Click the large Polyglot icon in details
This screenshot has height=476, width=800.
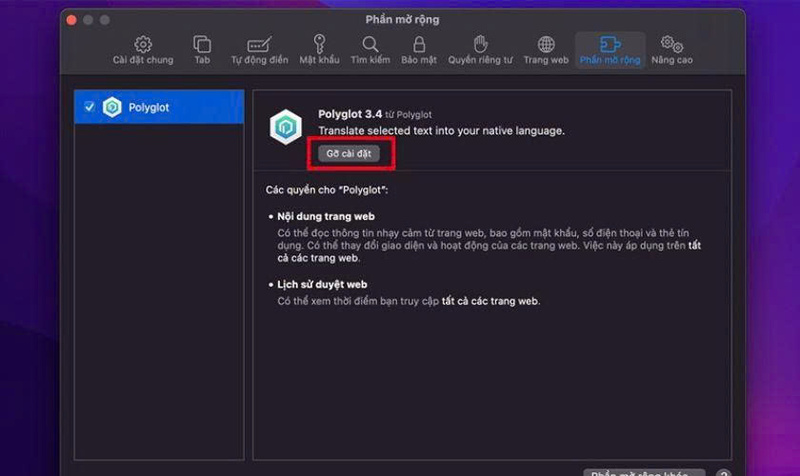286,127
